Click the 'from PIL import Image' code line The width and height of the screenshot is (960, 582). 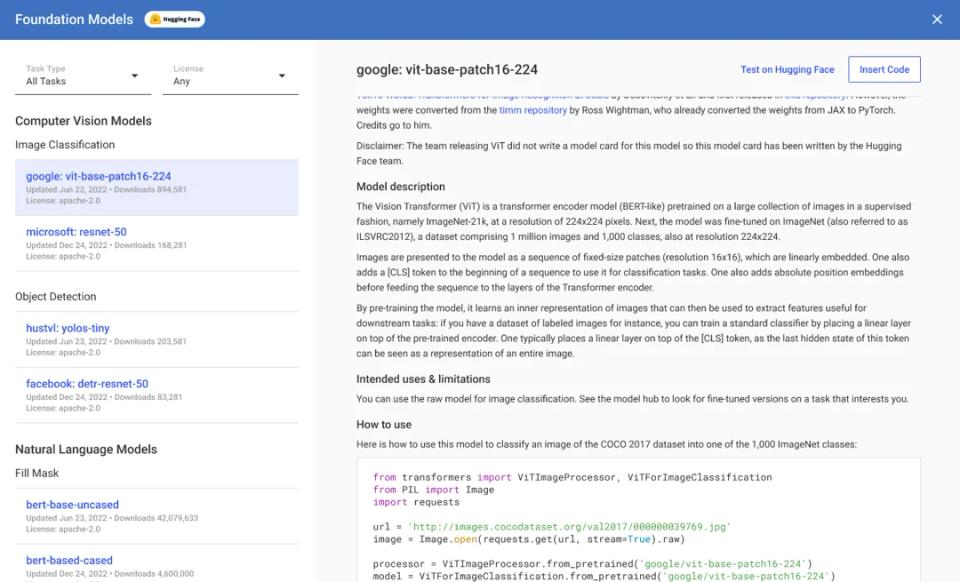coord(433,490)
